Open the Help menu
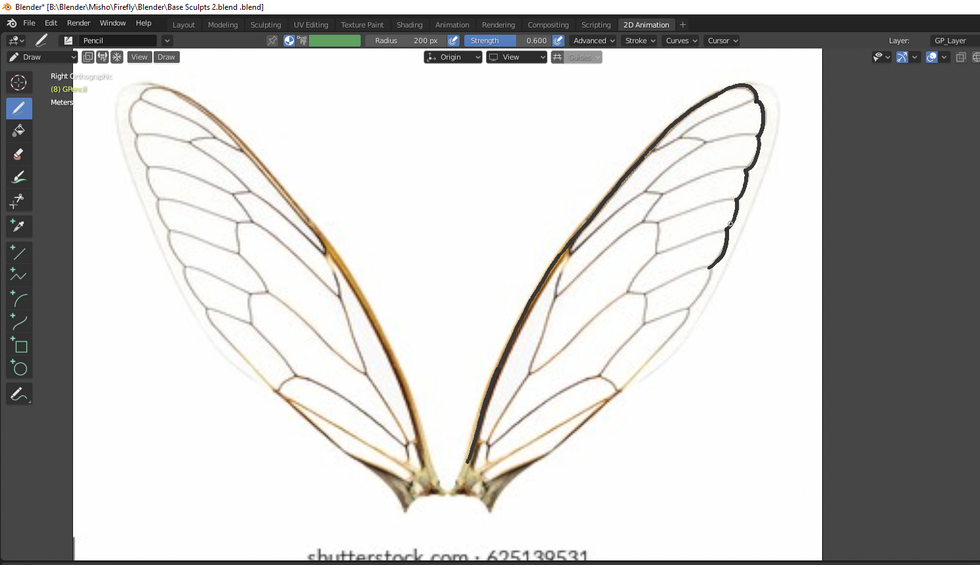The height and width of the screenshot is (565, 980). coord(144,23)
